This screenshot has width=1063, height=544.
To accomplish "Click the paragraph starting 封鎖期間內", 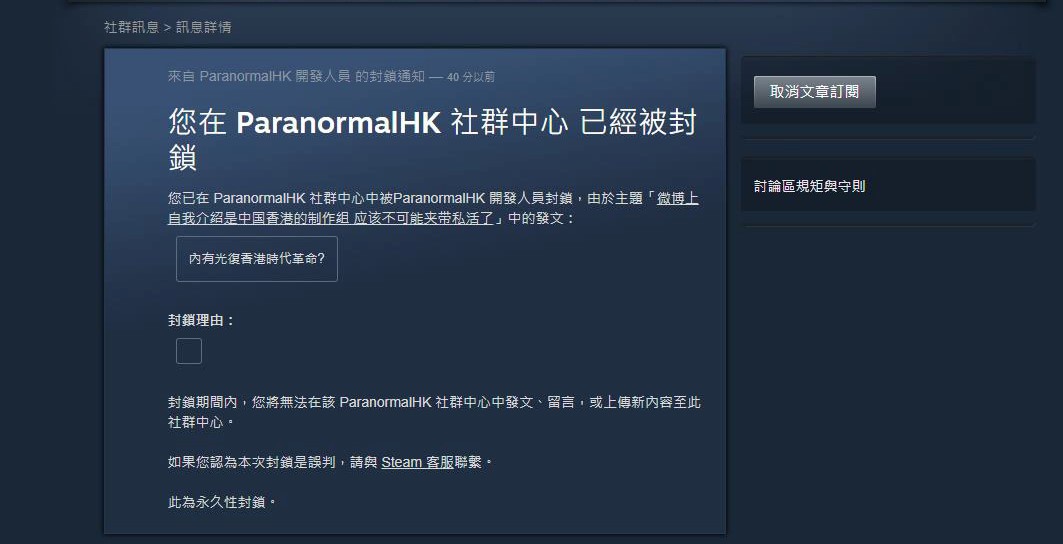I will tap(435, 412).
